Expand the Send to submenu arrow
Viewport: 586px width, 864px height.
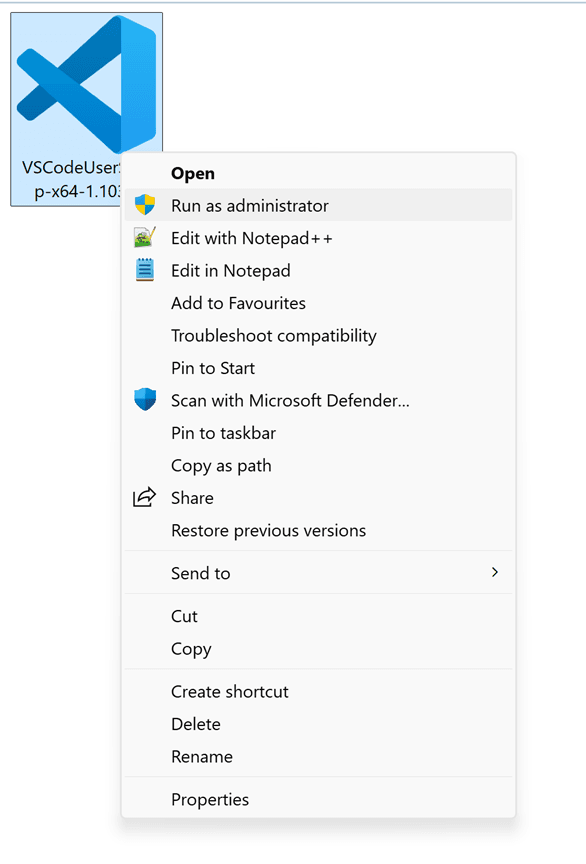pyautogui.click(x=494, y=573)
